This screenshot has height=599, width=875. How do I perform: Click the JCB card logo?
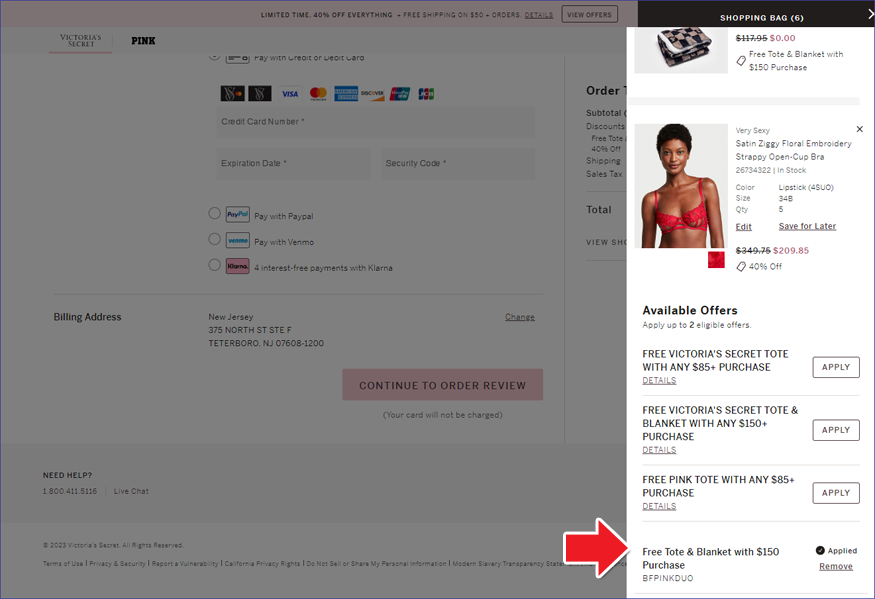[x=426, y=94]
